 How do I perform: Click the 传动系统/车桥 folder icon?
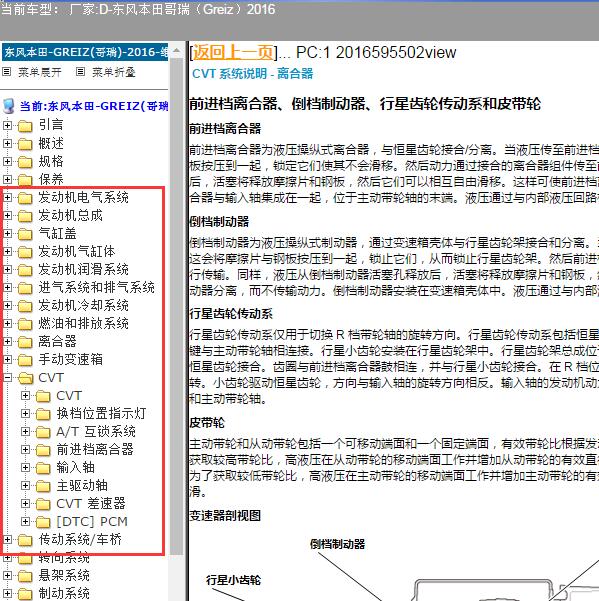[x=25, y=540]
